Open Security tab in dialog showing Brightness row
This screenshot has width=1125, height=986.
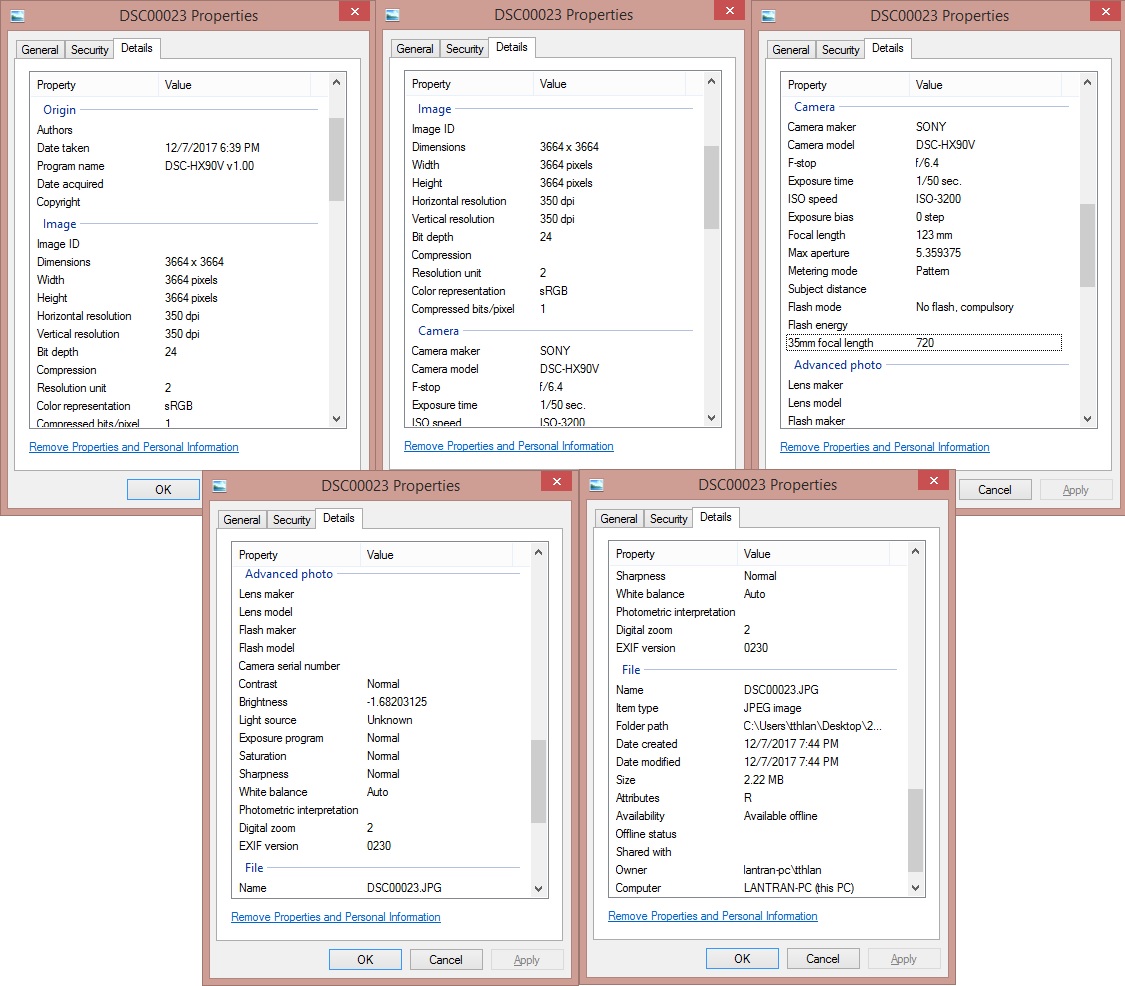[291, 520]
